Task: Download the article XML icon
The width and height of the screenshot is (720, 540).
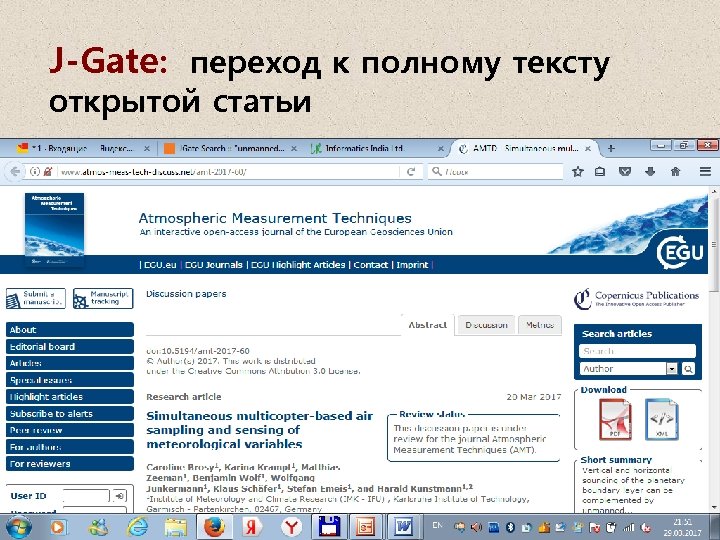Action: (662, 420)
